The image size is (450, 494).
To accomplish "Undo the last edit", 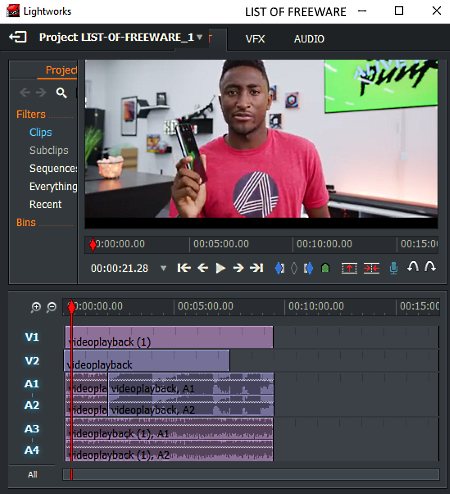I will click(413, 267).
